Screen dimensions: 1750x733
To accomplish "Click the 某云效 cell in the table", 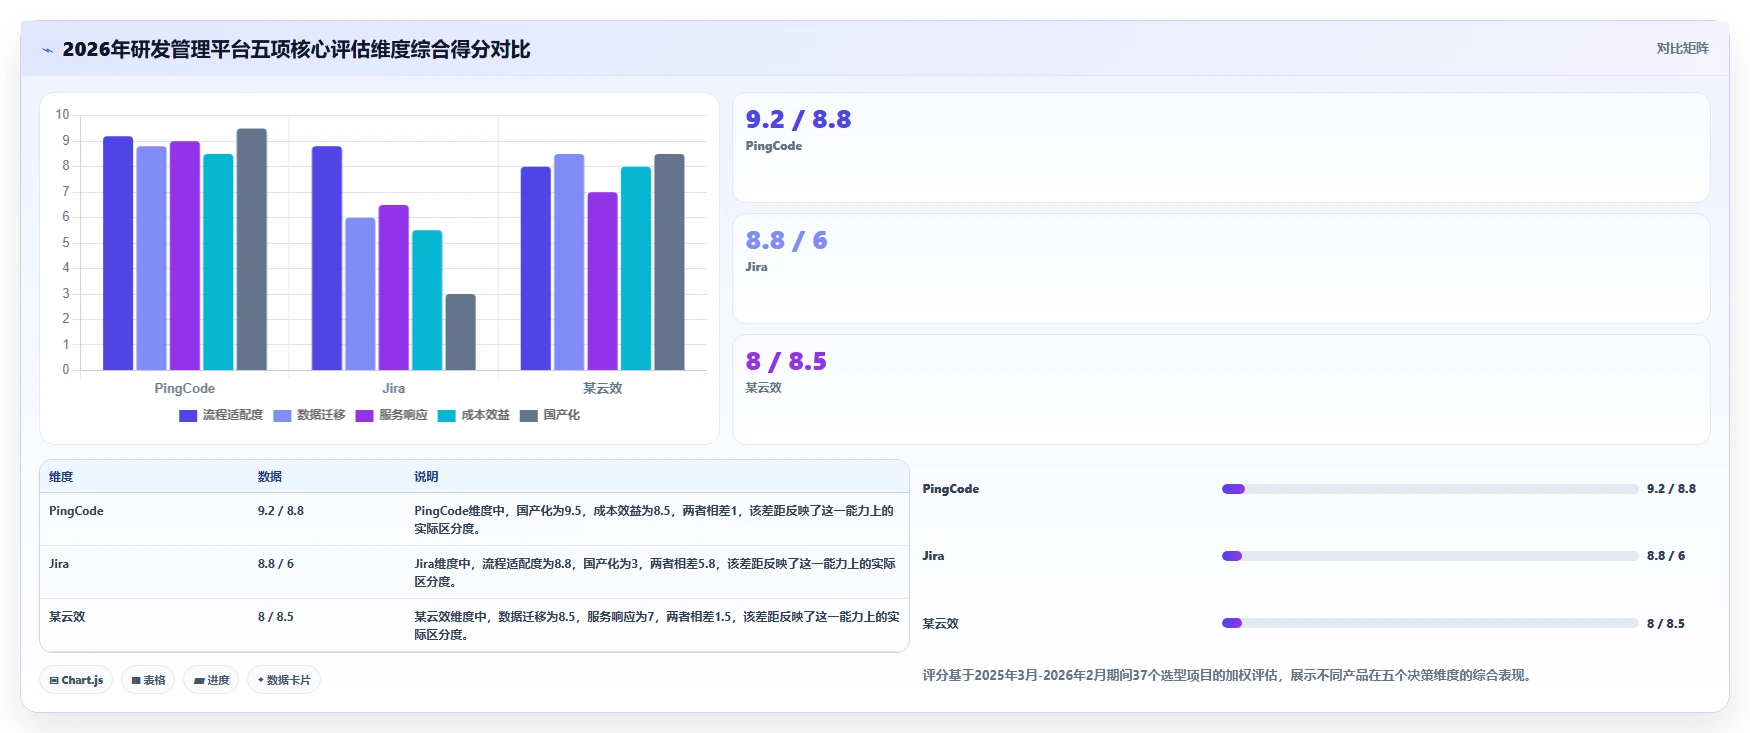I will coord(67,617).
